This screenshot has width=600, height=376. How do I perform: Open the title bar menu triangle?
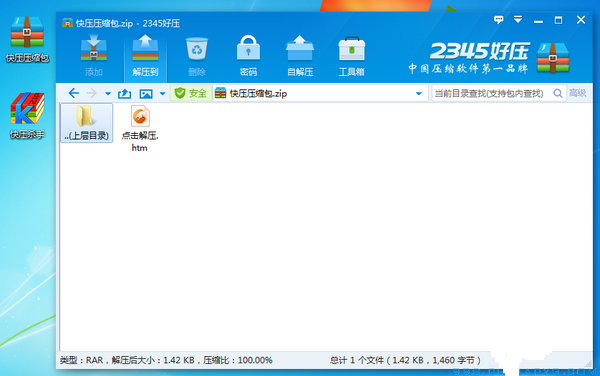pos(518,20)
